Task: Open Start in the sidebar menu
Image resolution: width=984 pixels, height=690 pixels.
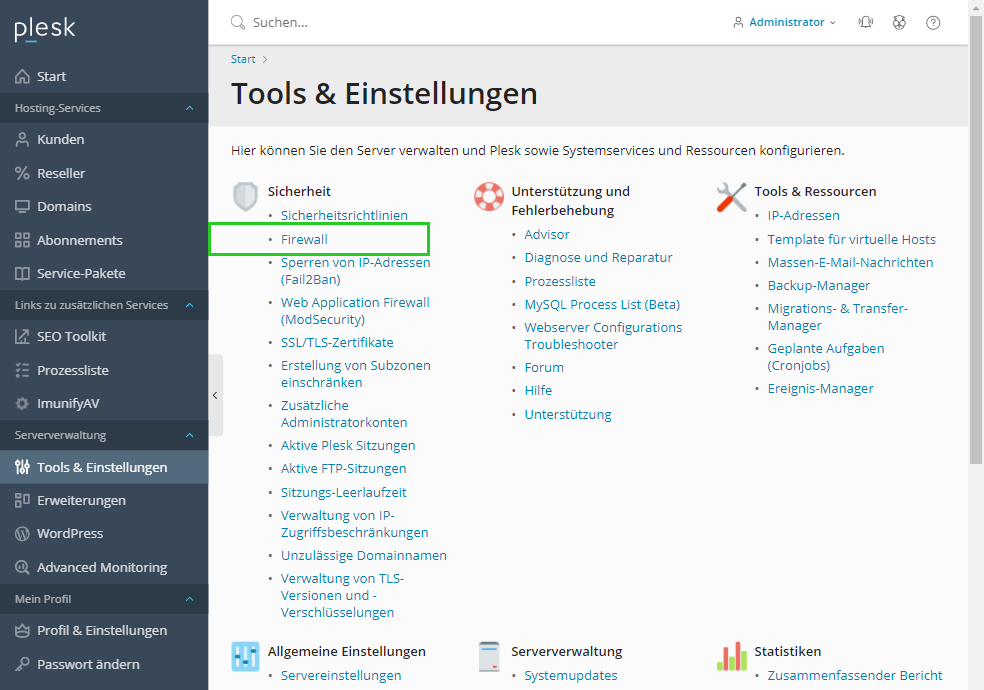Action: [x=104, y=77]
